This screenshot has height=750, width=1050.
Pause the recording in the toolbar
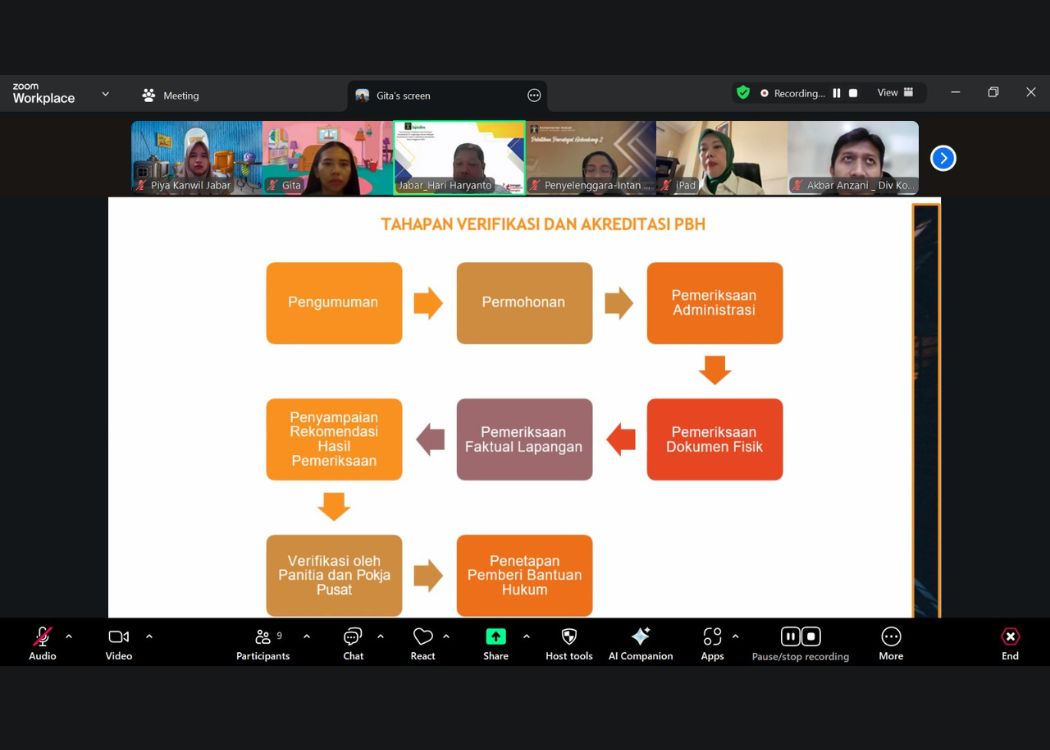790,636
